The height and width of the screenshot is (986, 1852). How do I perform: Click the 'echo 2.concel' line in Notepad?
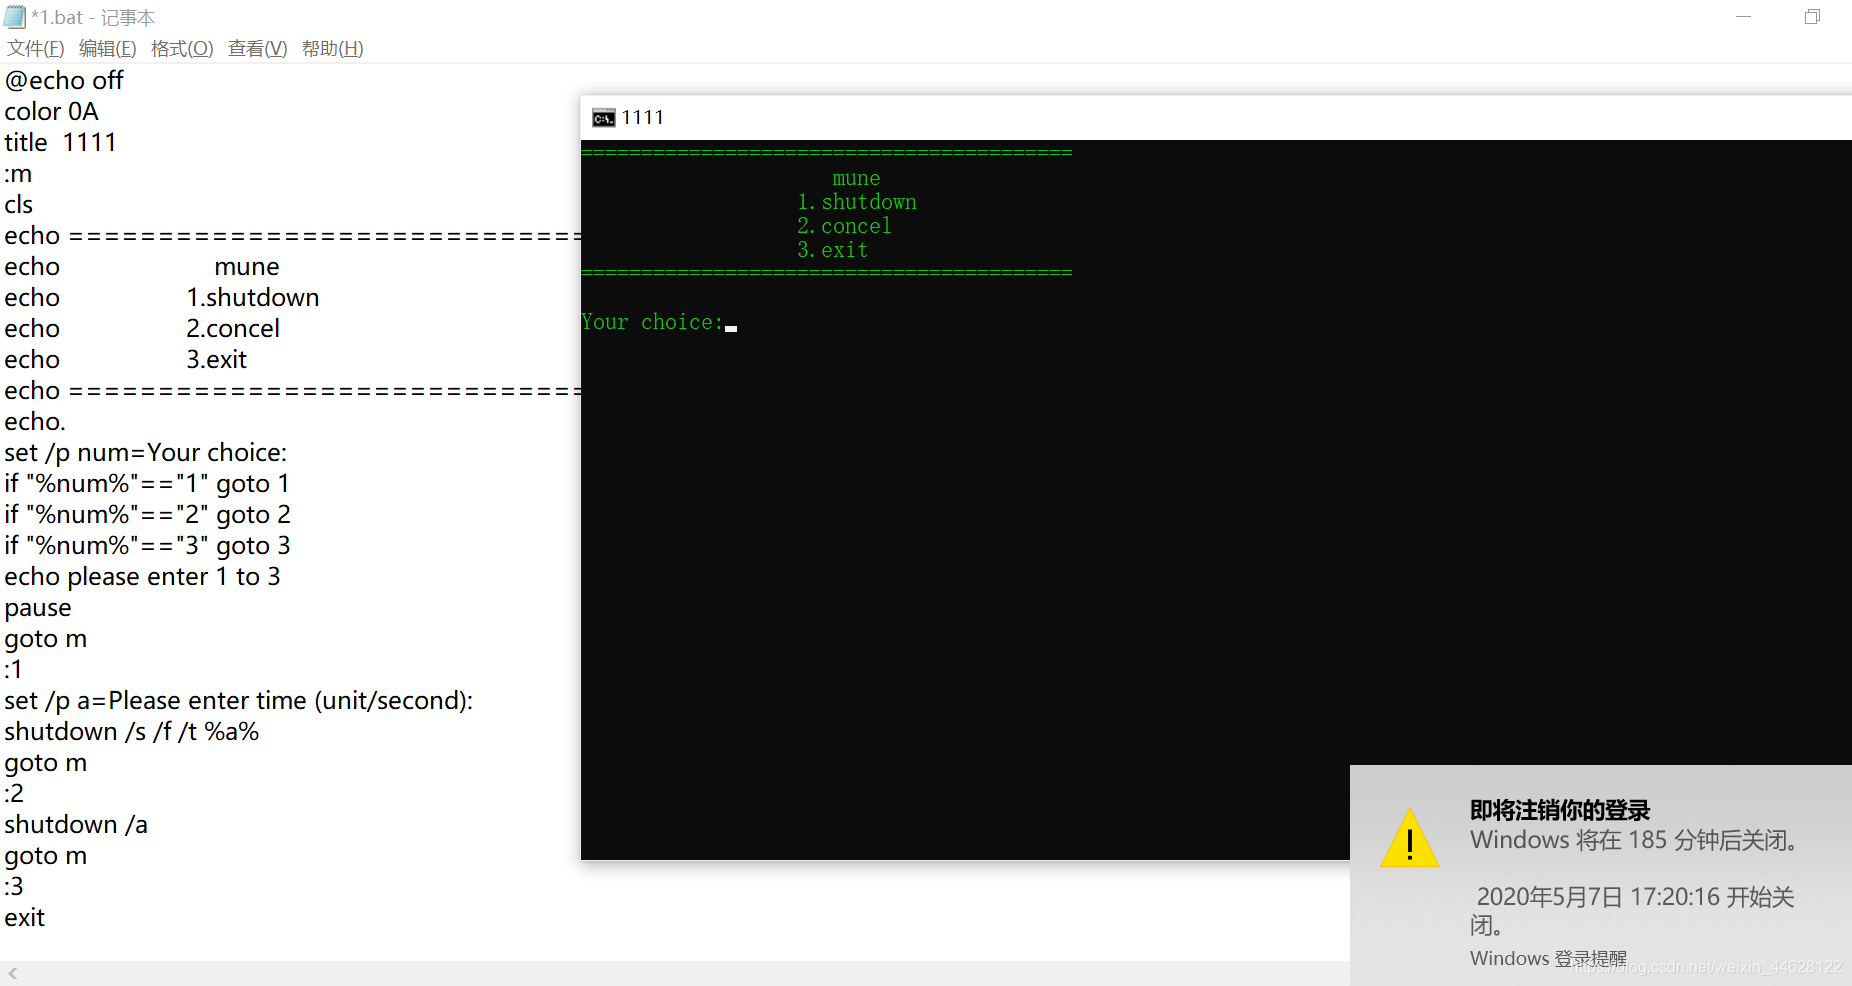pos(142,328)
